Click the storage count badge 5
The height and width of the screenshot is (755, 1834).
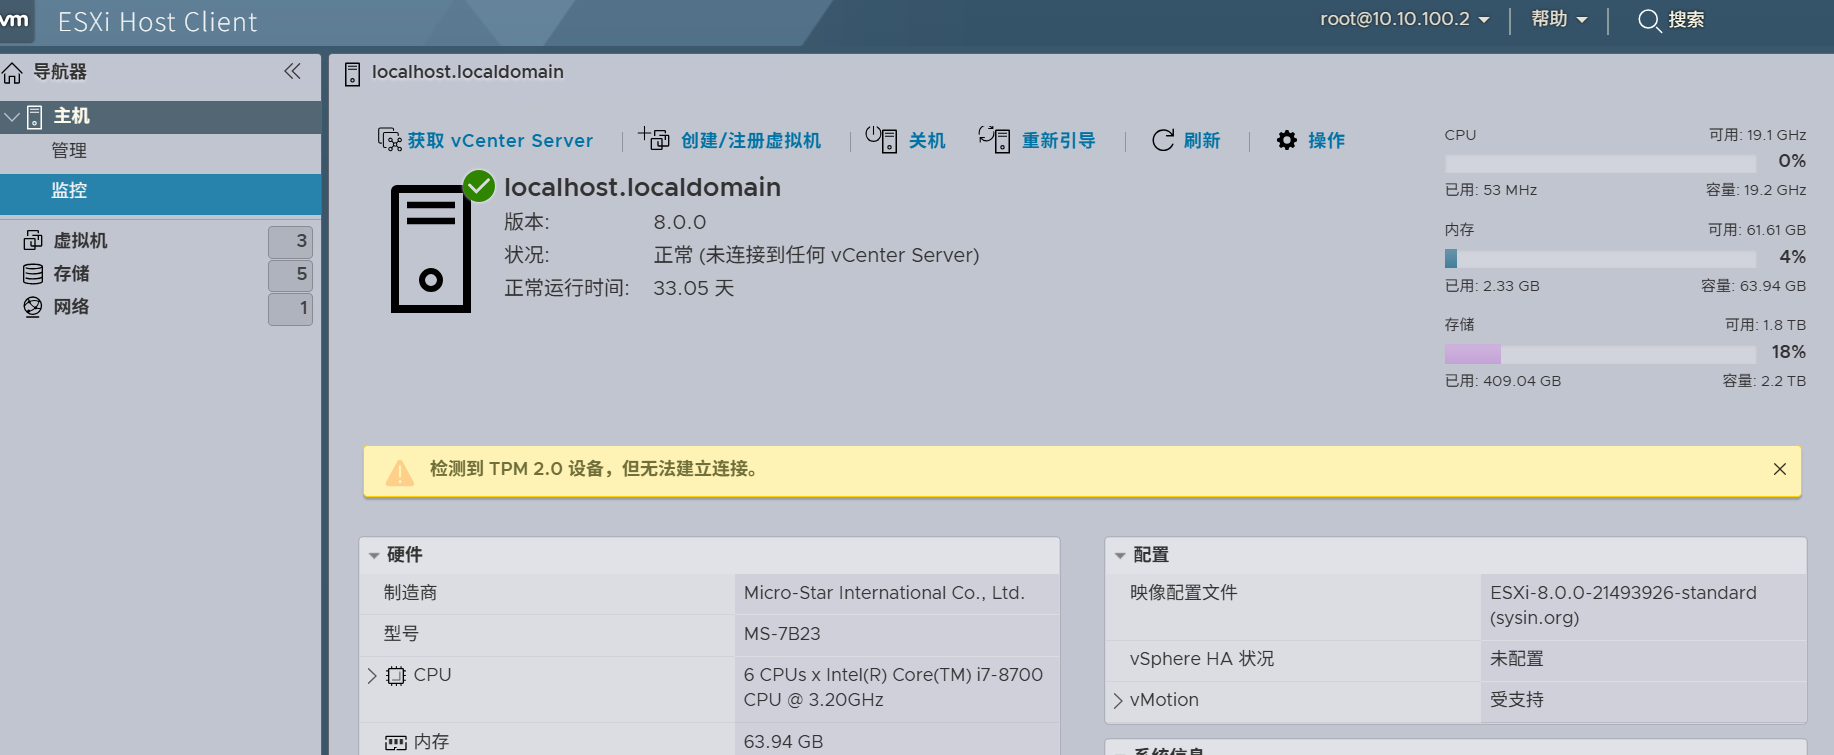tap(291, 275)
